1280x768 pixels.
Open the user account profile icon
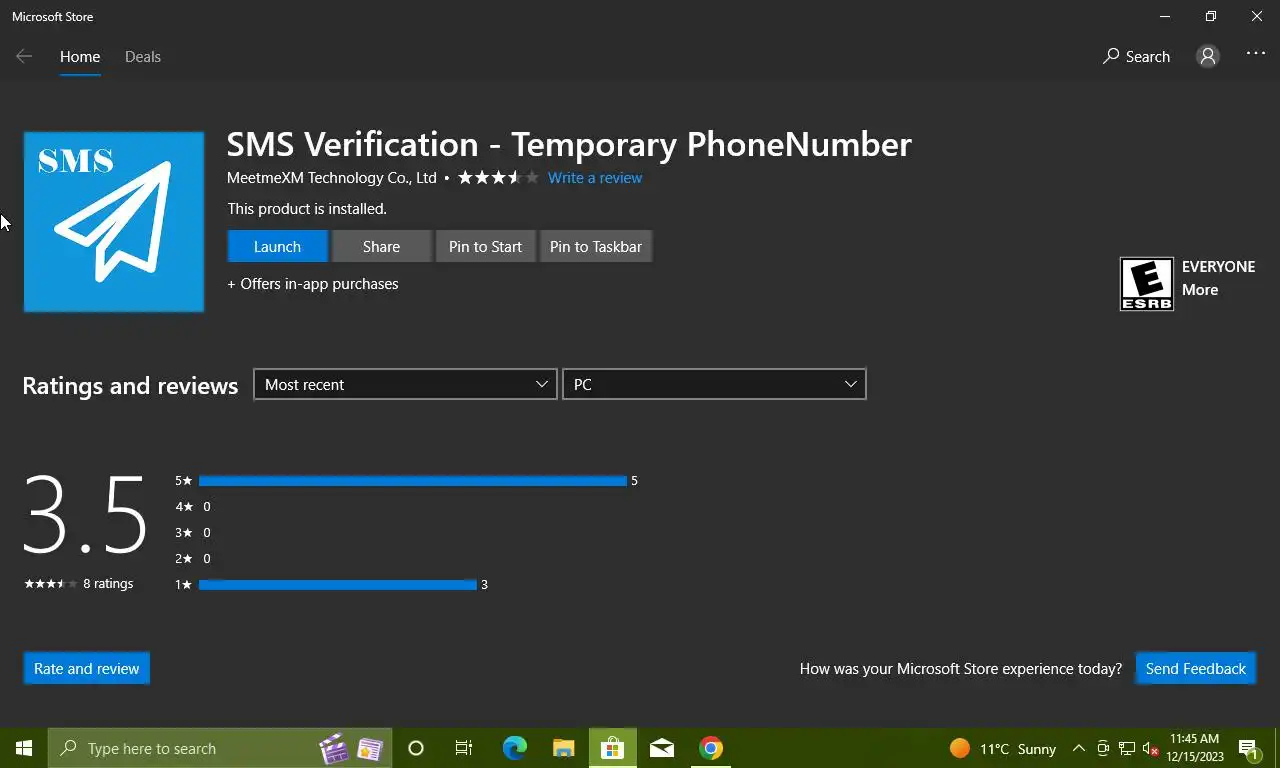pyautogui.click(x=1208, y=57)
